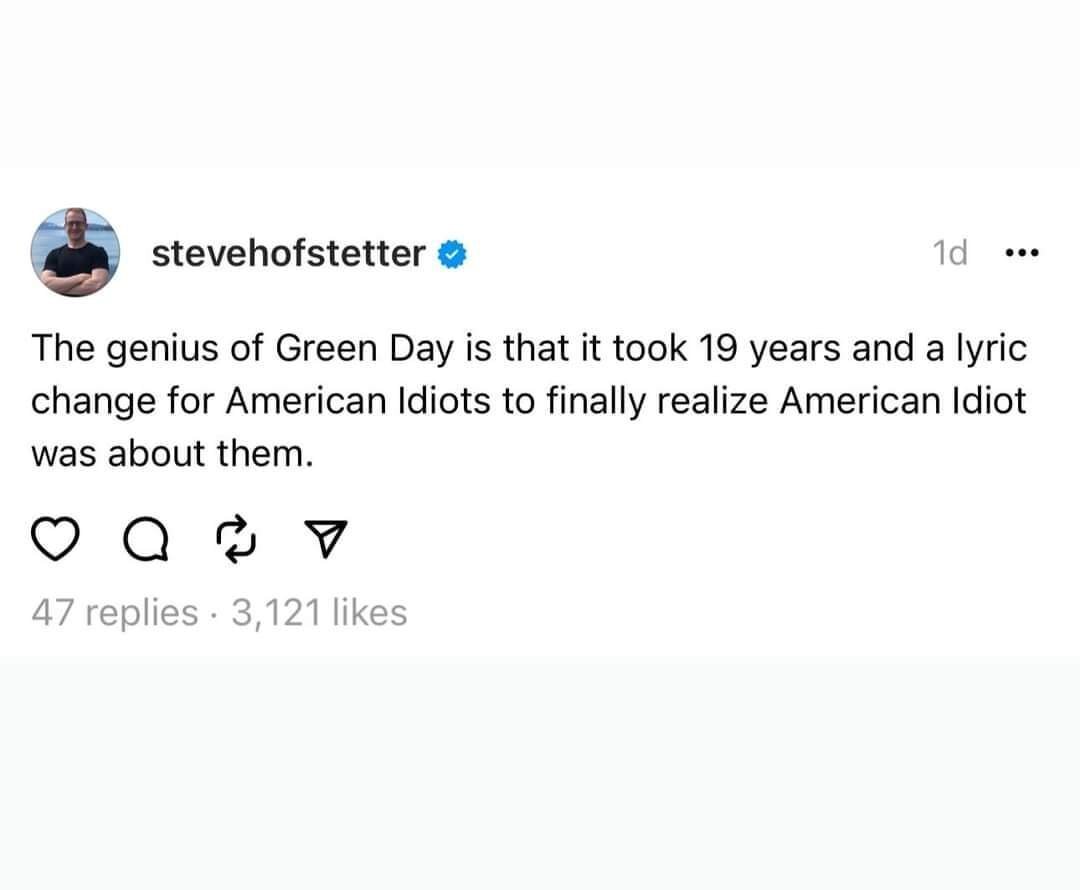The image size is (1080, 890).
Task: Open the full post by clicking its text
Action: [530, 401]
